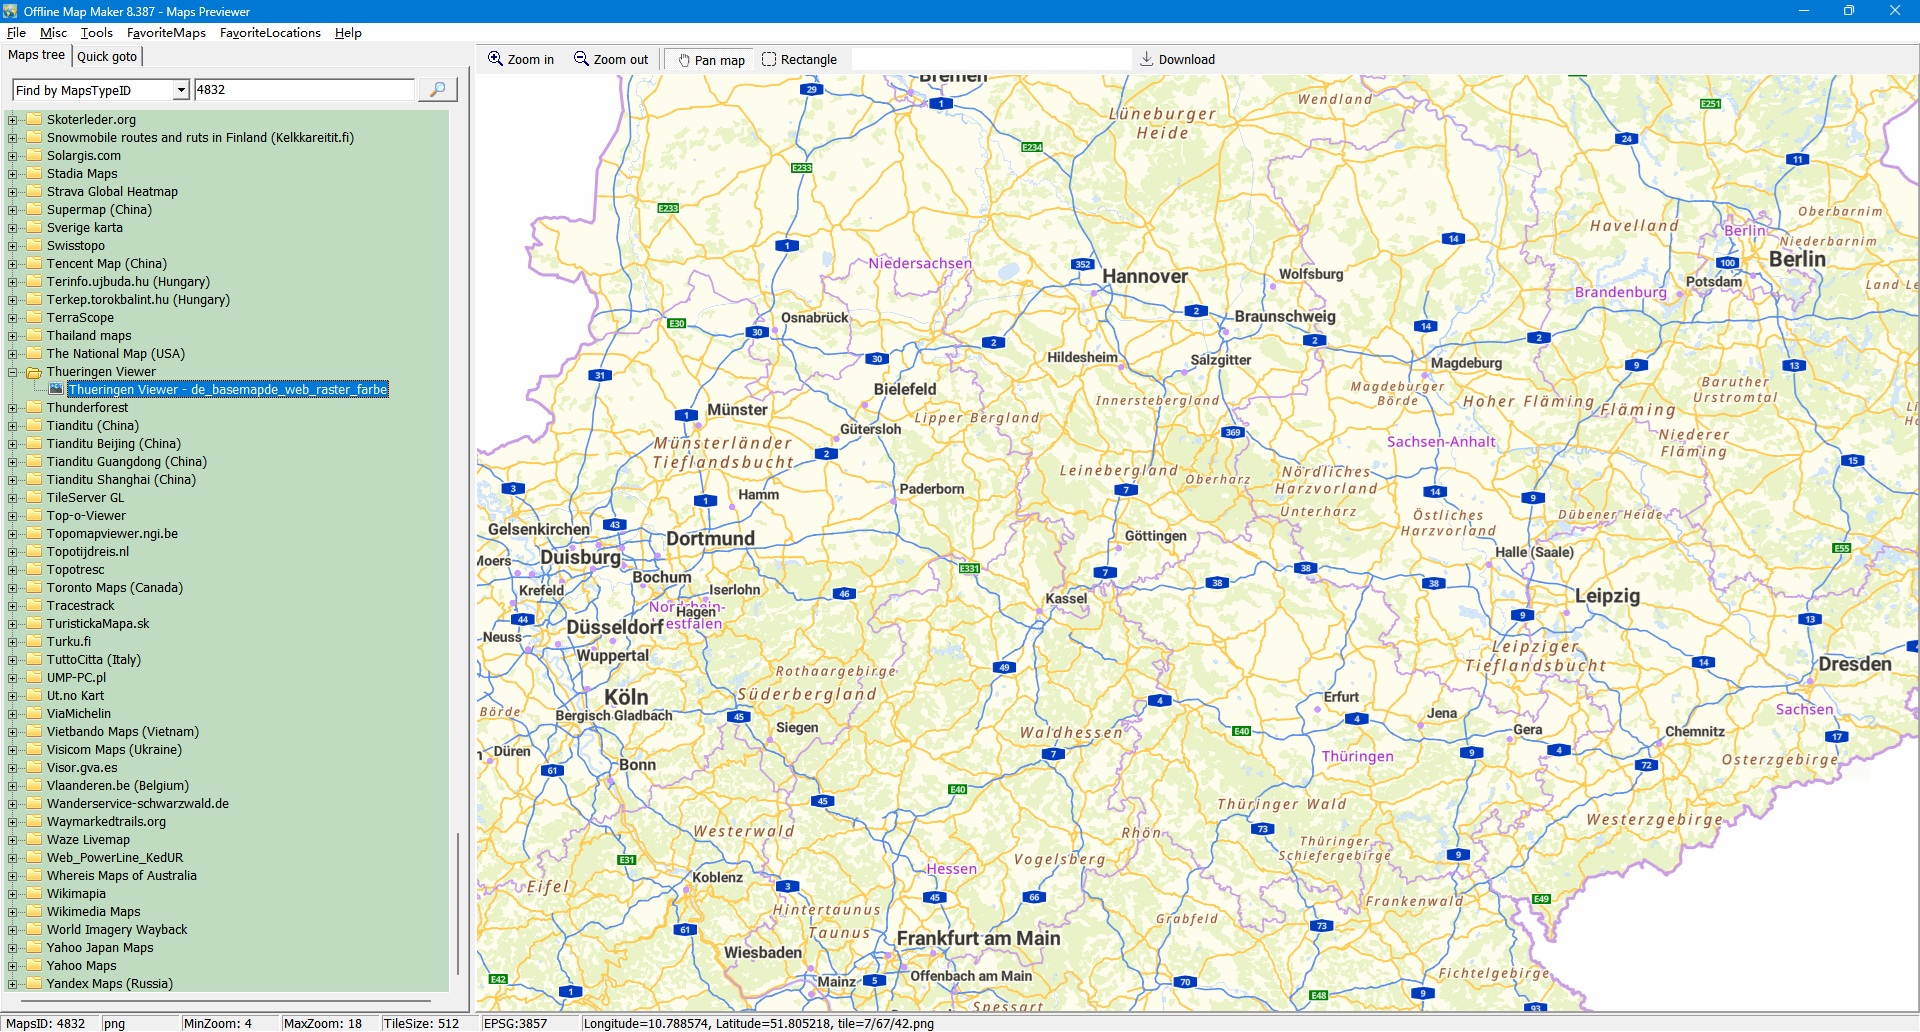Click the Wikimedia Maps folder icon
This screenshot has width=1920, height=1032.
[x=34, y=912]
